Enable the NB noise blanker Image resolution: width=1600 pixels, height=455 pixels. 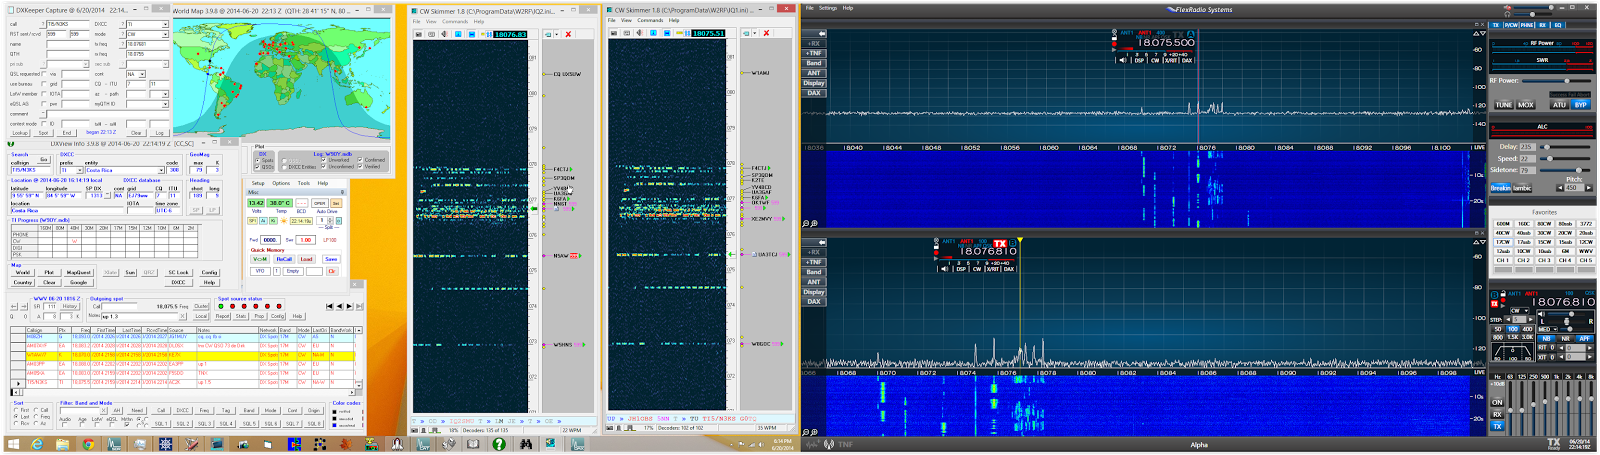coord(1547,339)
